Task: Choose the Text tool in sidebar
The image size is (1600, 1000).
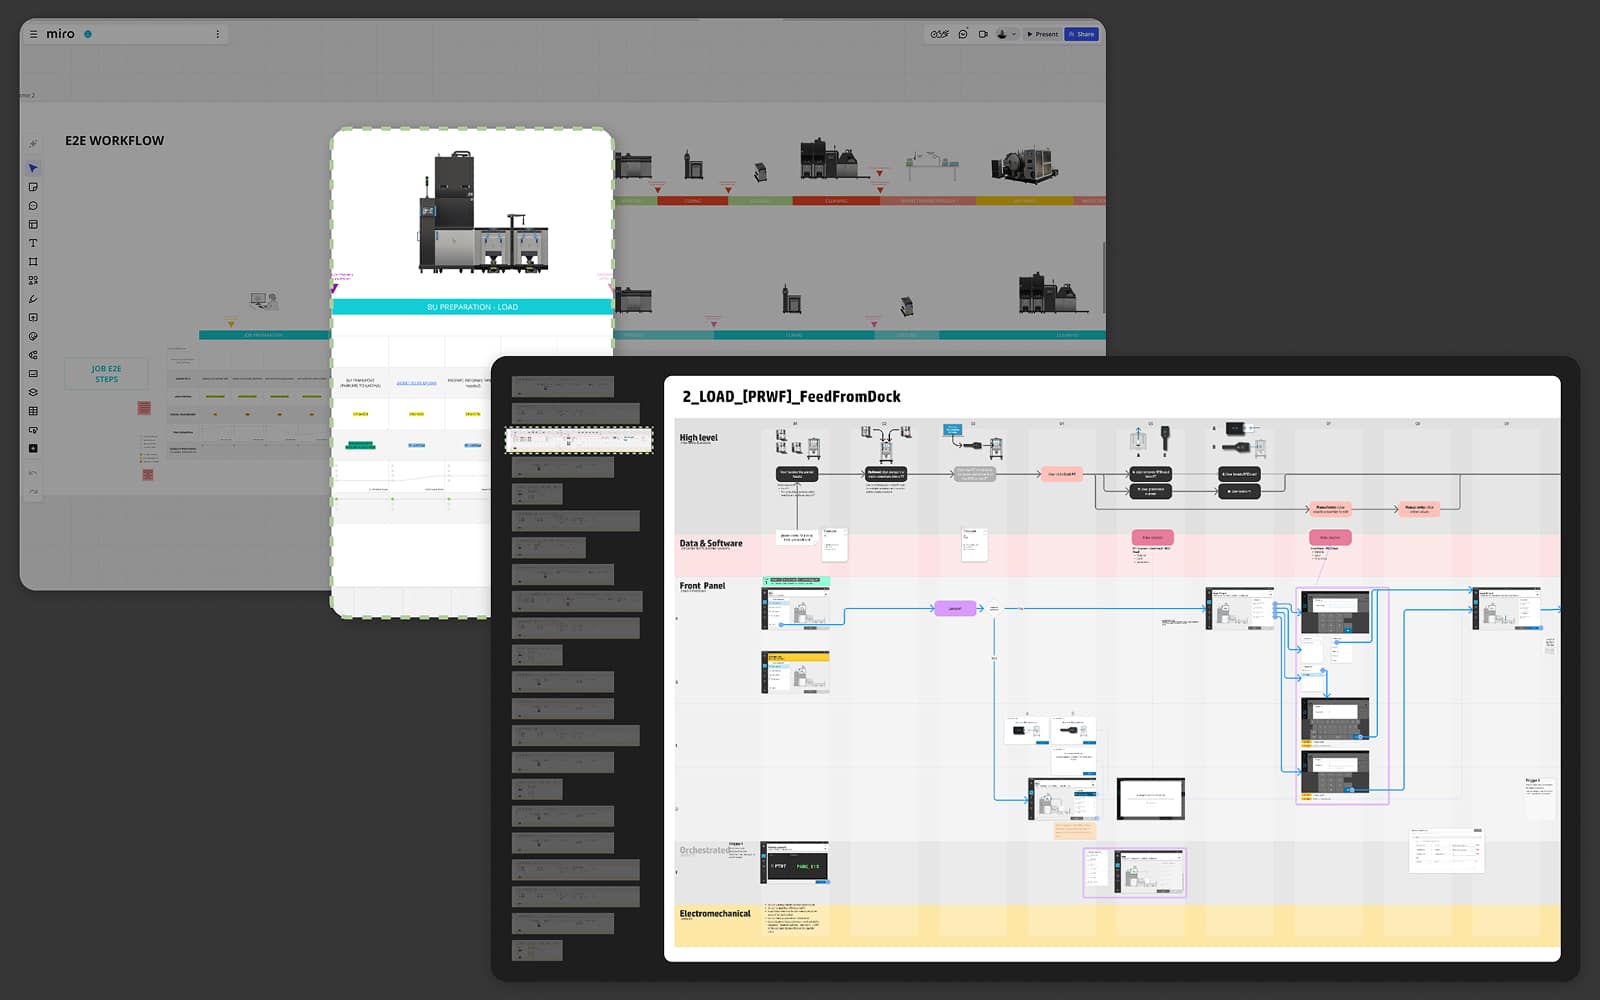Action: (x=33, y=243)
